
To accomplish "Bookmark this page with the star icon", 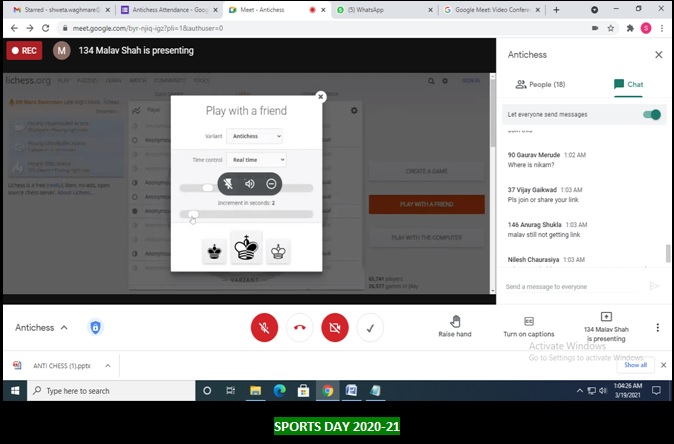I will pyautogui.click(x=610, y=28).
